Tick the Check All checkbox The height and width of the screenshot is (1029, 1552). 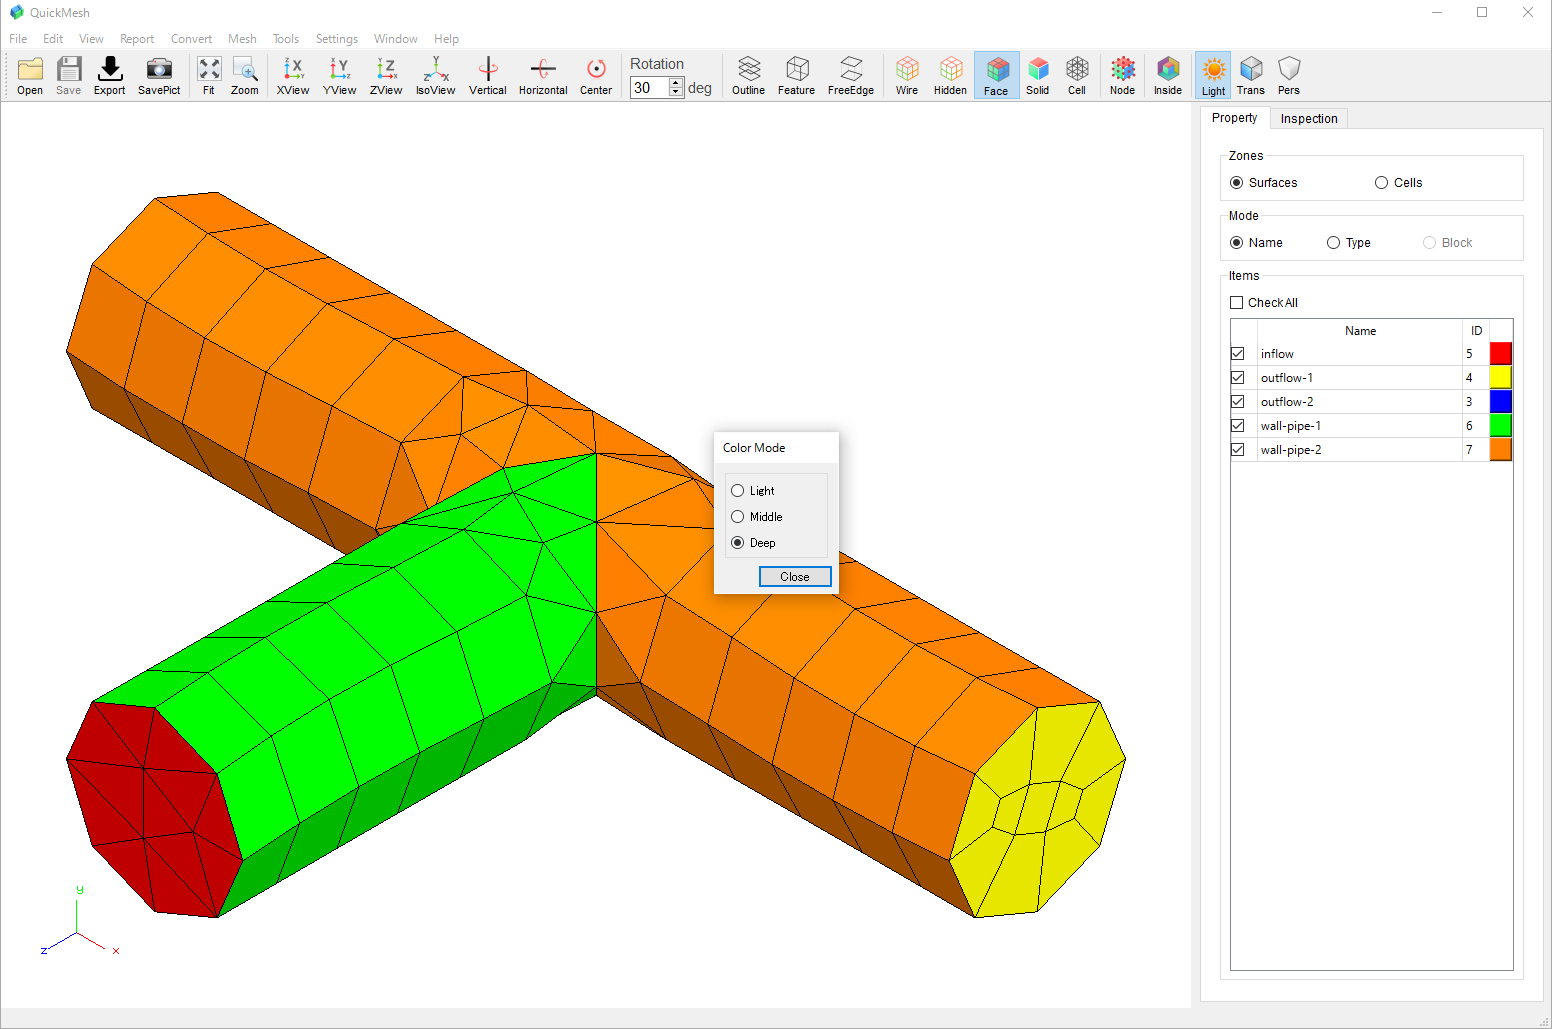[1237, 303]
